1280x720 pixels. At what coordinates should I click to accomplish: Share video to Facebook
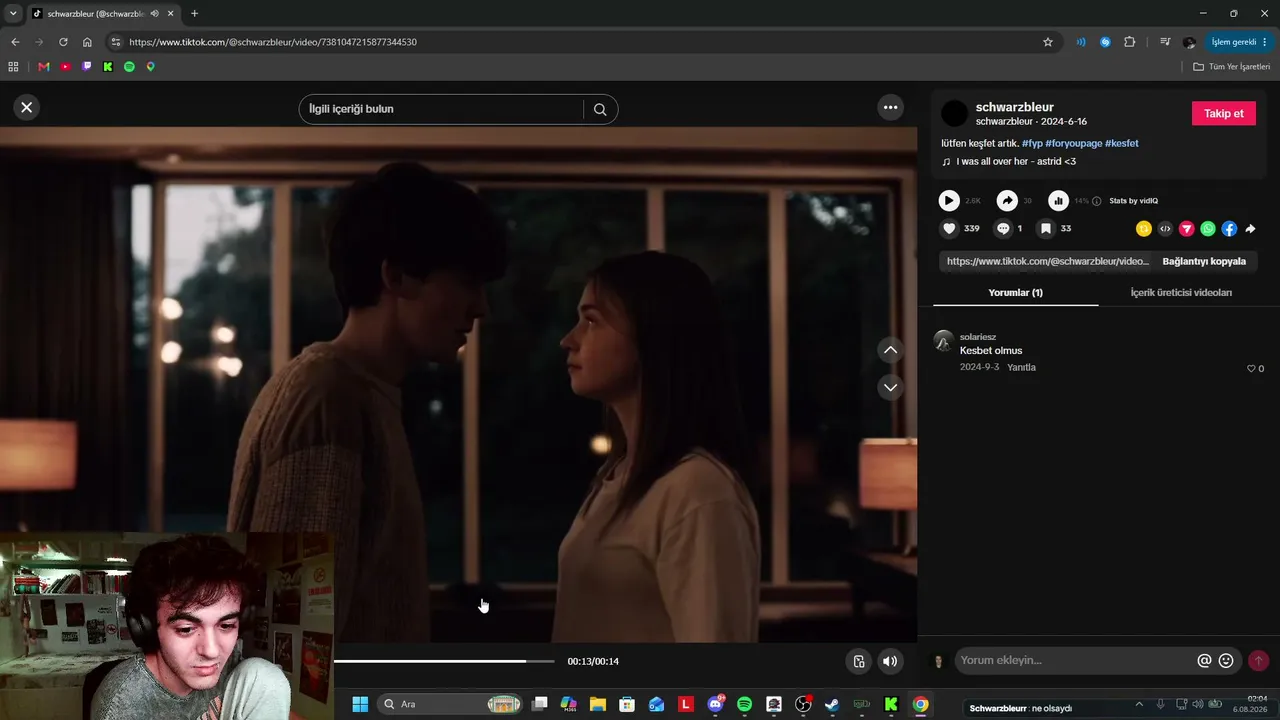tap(1229, 229)
